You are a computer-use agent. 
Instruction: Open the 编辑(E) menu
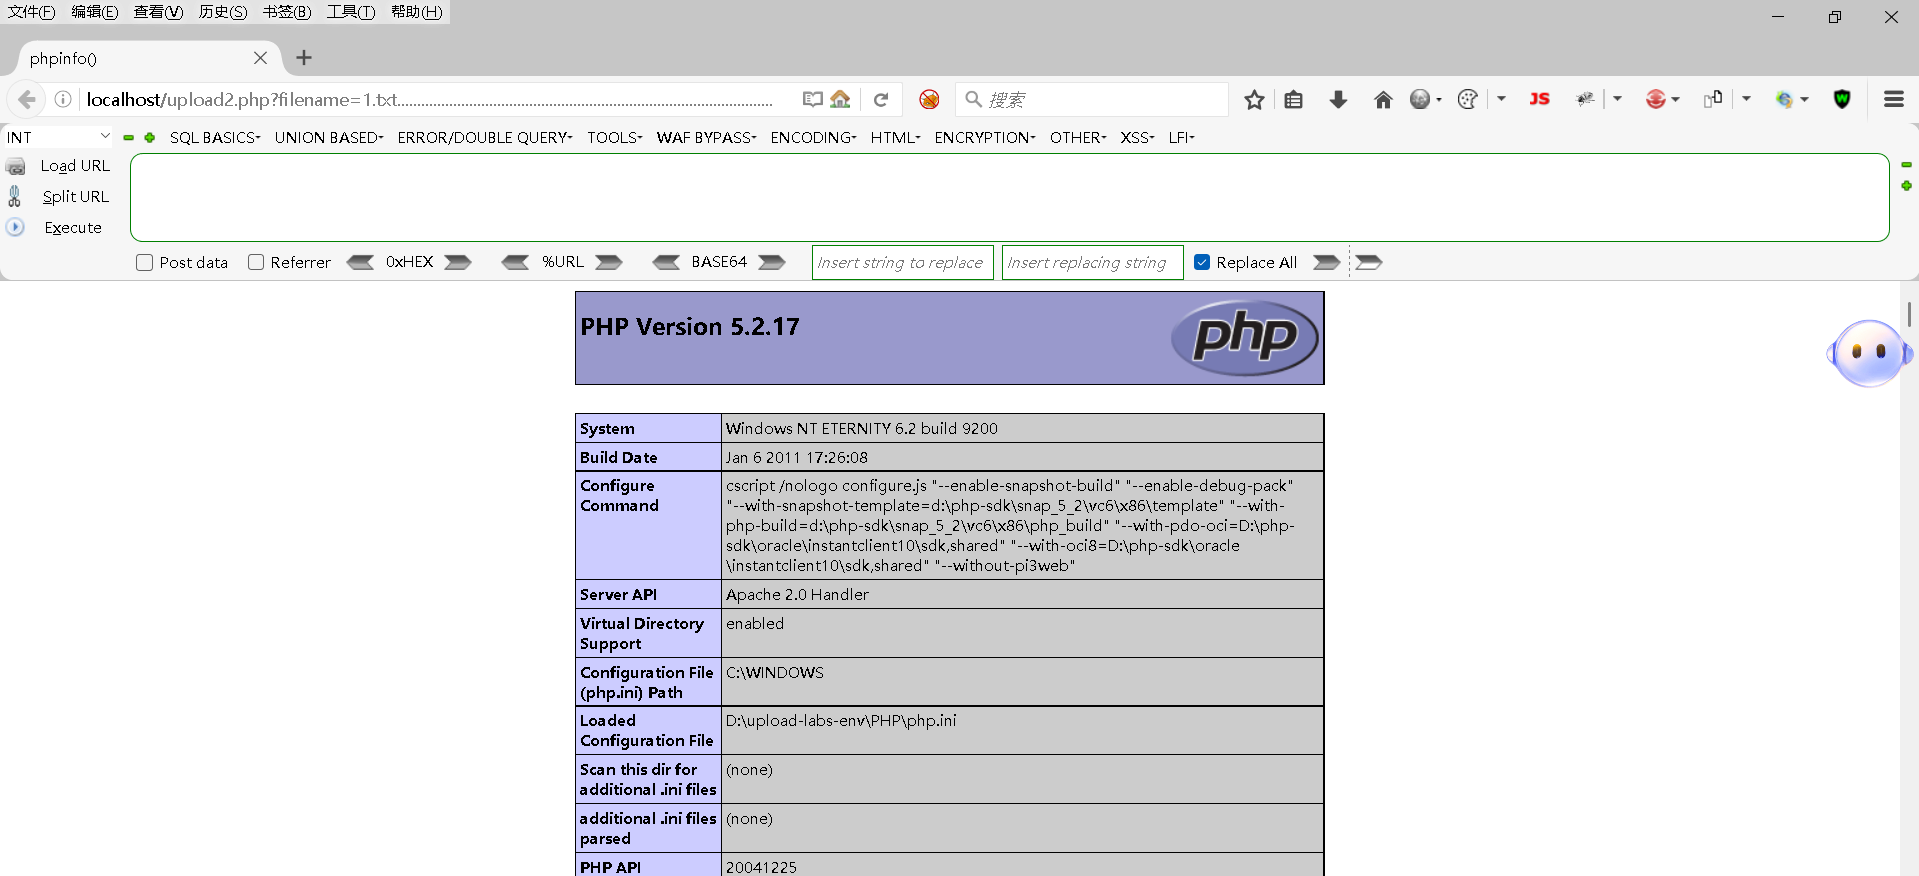95,12
